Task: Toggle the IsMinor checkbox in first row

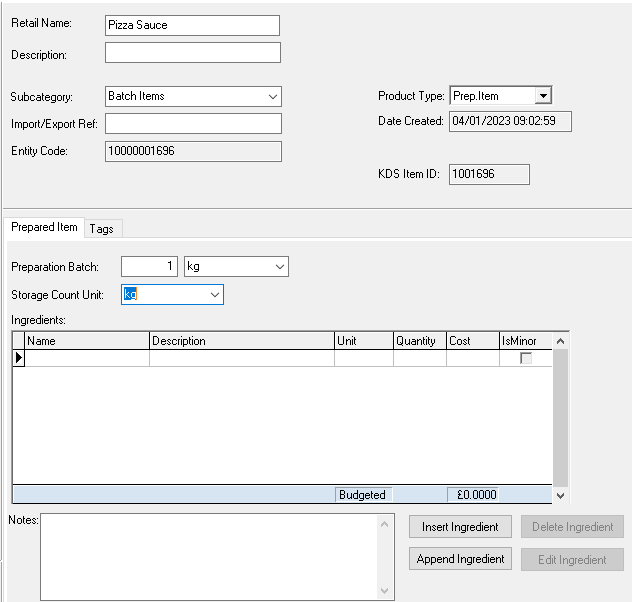Action: click(525, 358)
